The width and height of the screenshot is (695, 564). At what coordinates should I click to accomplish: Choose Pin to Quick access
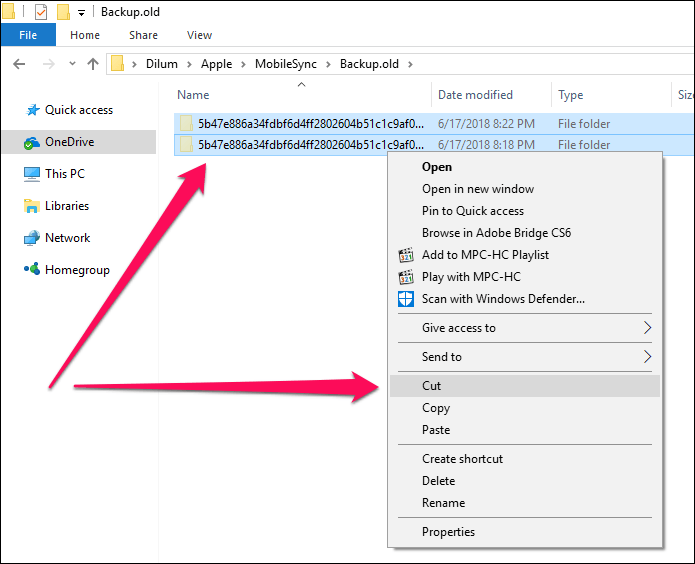[525, 211]
